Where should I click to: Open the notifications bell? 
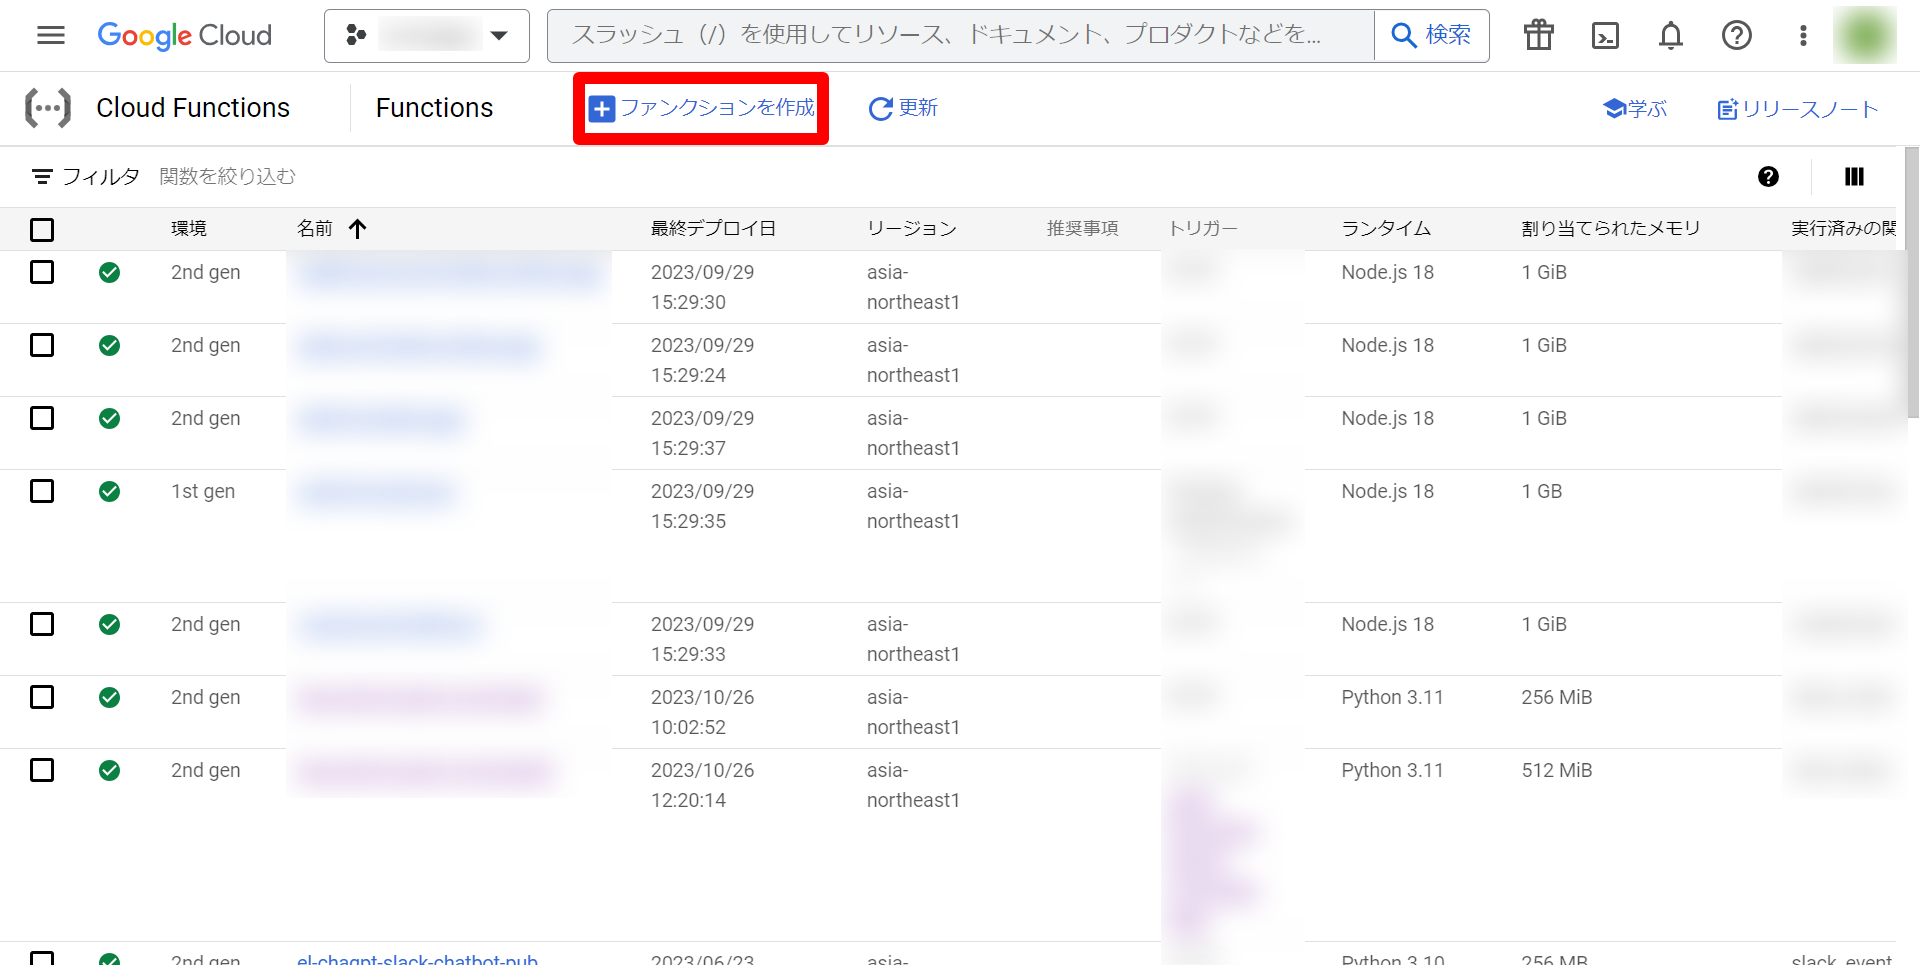[1671, 36]
